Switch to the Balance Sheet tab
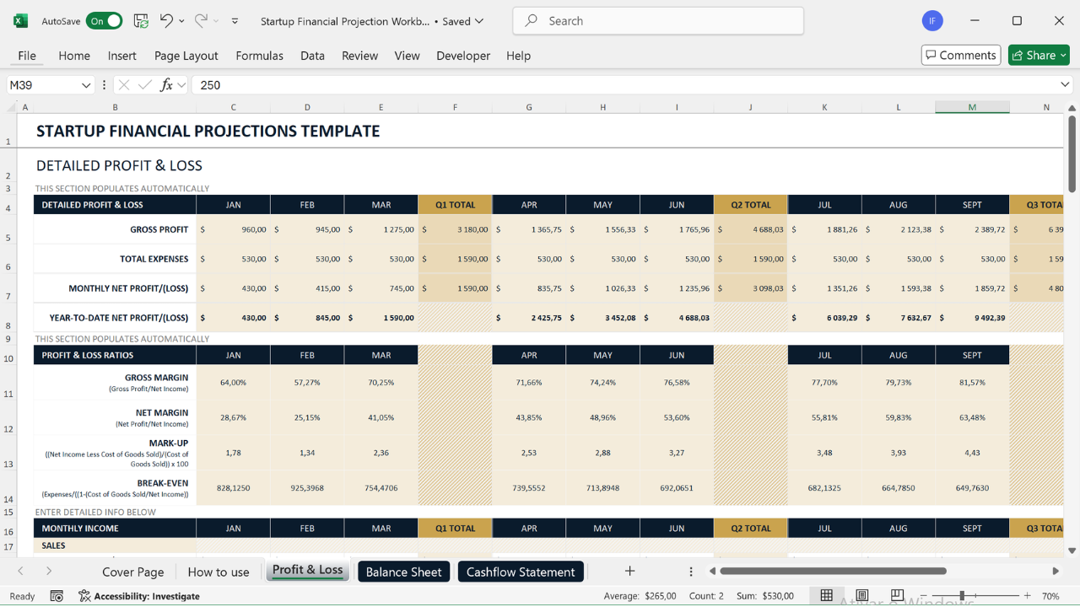The height and width of the screenshot is (607, 1080). pos(404,572)
